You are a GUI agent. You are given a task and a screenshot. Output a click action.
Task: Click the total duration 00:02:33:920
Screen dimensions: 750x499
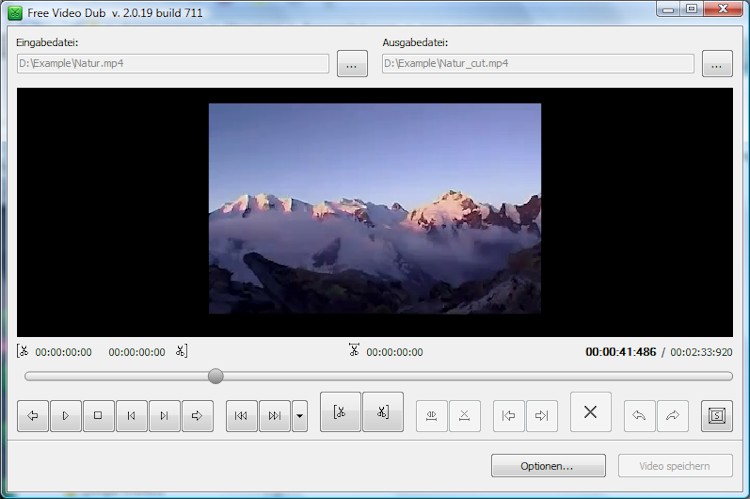tap(701, 353)
